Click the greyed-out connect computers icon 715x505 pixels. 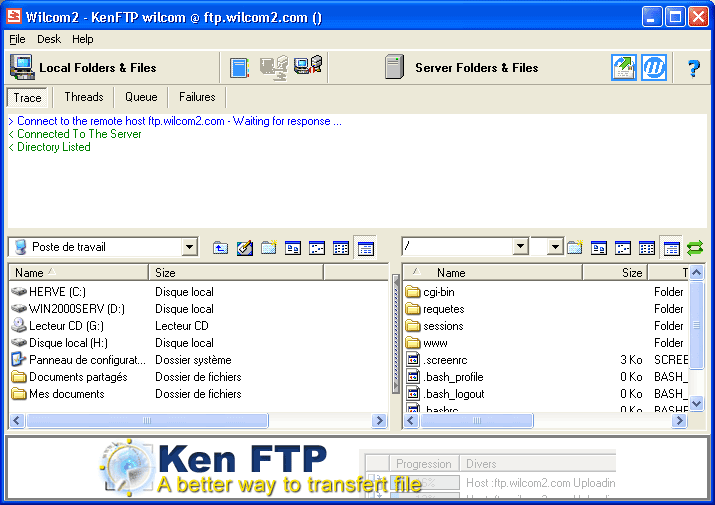point(274,68)
